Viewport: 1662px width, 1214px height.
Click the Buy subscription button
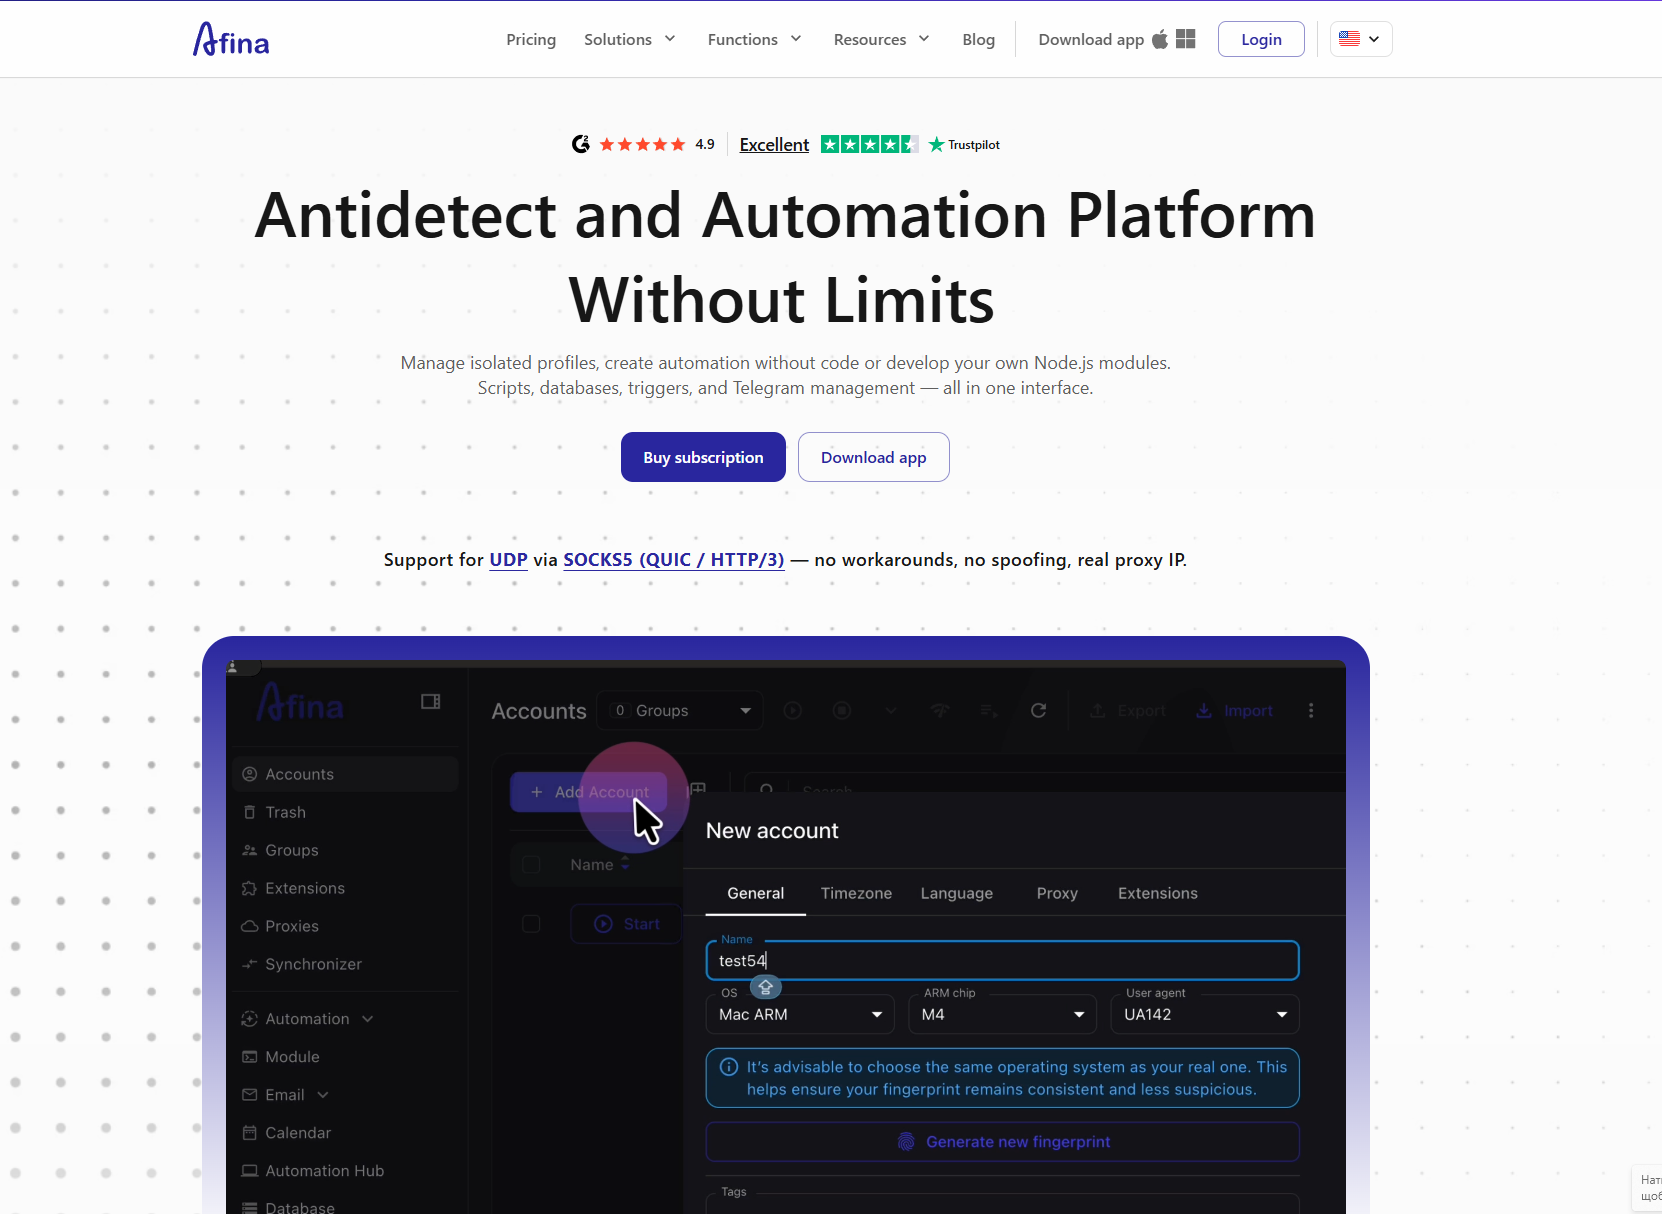pyautogui.click(x=703, y=457)
